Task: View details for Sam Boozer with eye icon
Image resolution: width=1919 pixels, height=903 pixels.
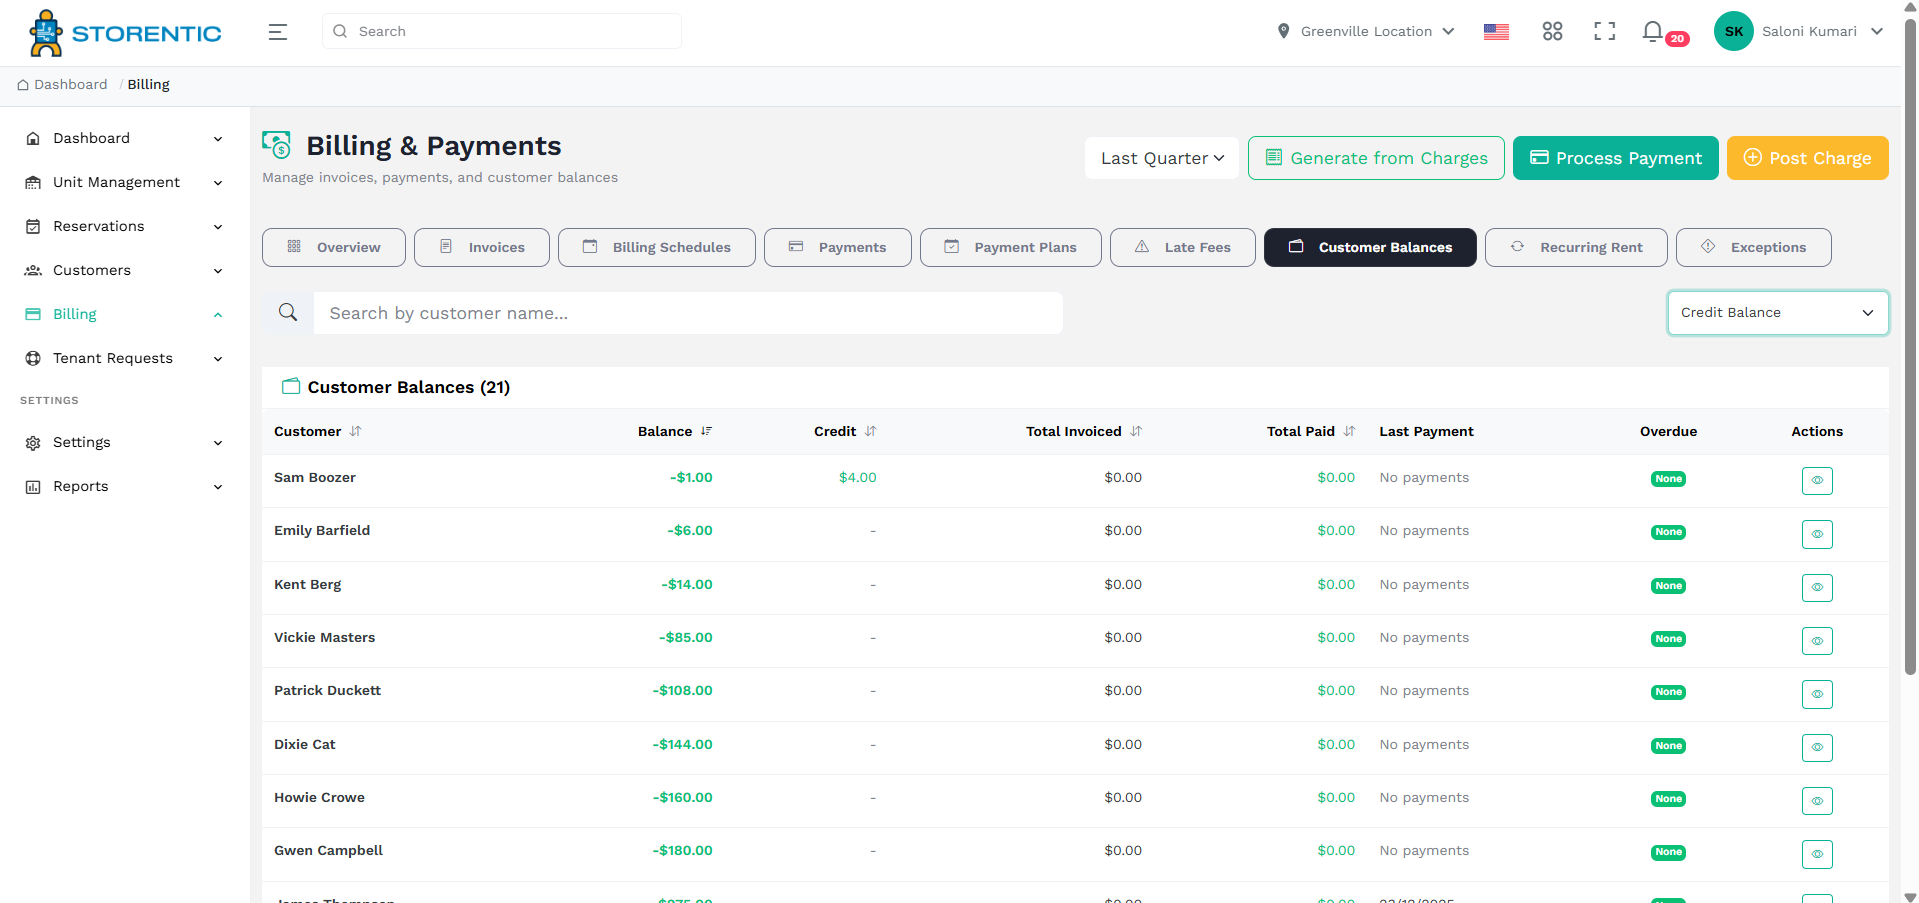Action: point(1817,480)
